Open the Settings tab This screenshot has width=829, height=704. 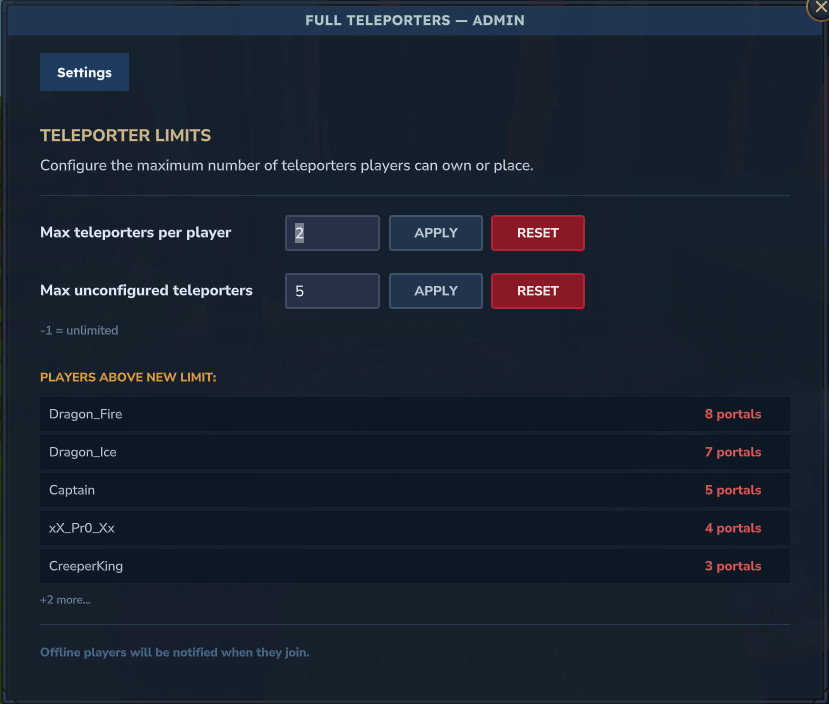coord(84,72)
